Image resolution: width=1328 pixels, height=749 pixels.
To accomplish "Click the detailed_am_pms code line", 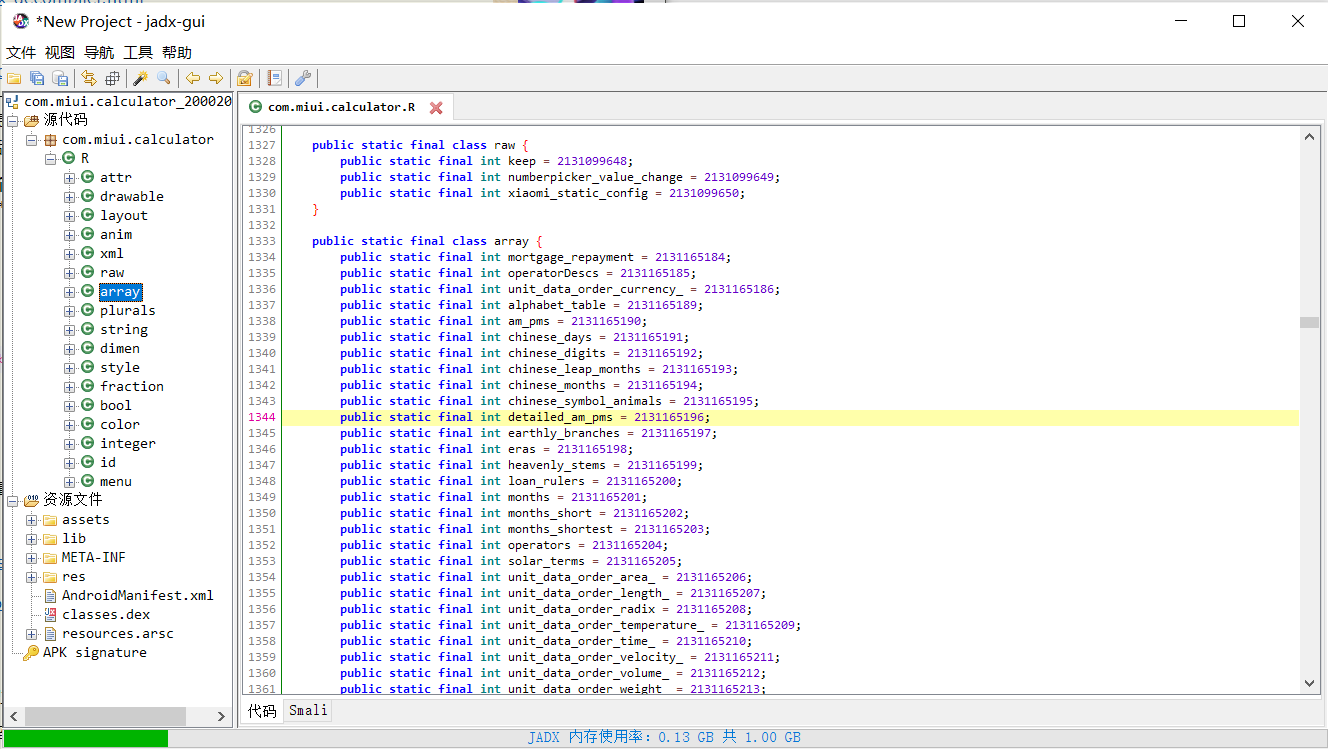I will click(x=790, y=417).
